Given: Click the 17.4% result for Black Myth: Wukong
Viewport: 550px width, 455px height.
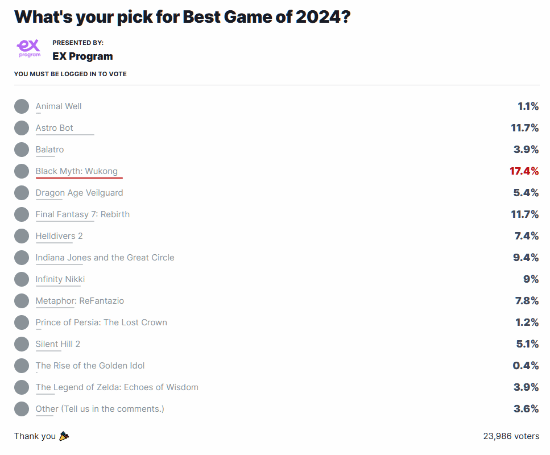Looking at the screenshot, I should 524,171.
